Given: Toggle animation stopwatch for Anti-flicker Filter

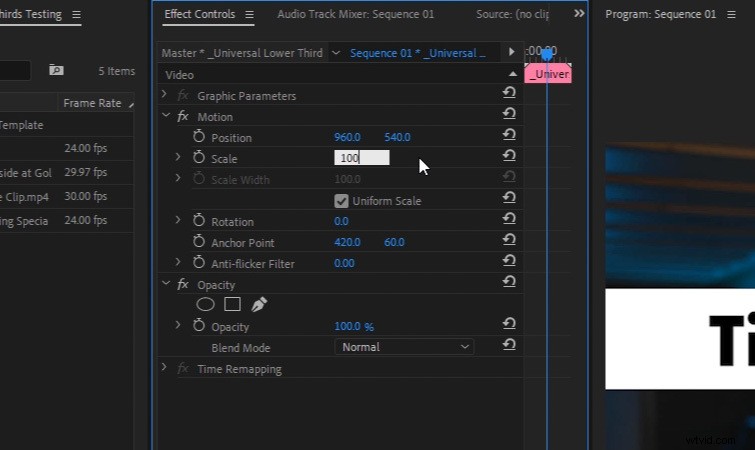Looking at the screenshot, I should [x=199, y=262].
